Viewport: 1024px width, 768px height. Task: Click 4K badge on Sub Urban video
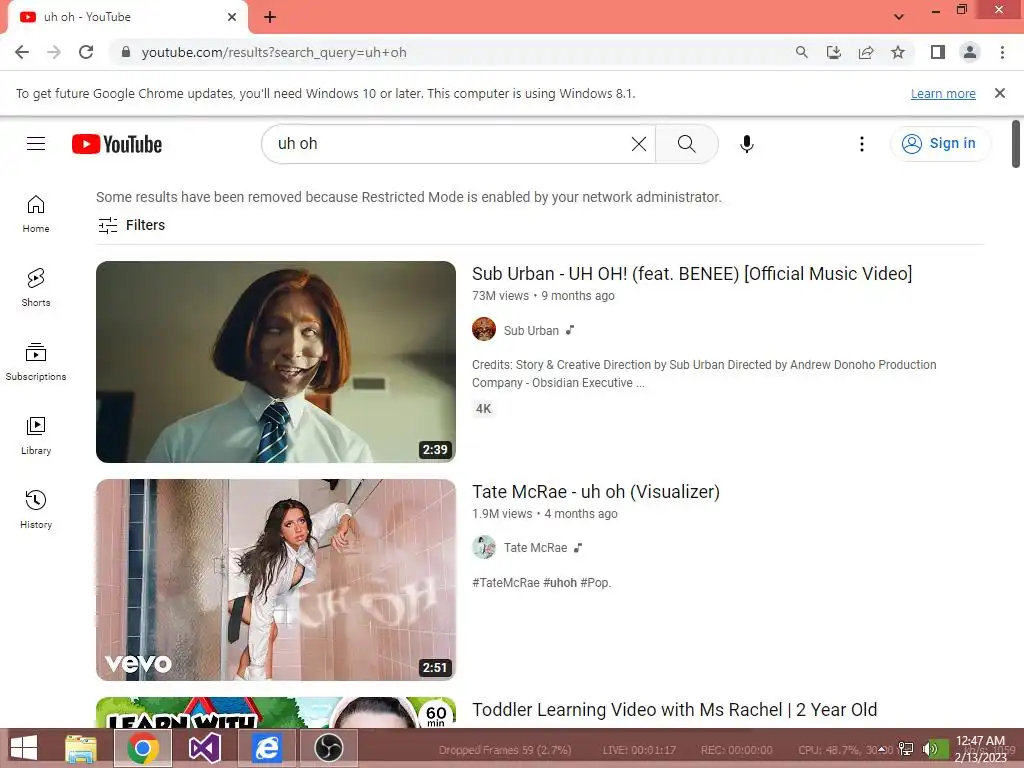pyautogui.click(x=483, y=409)
